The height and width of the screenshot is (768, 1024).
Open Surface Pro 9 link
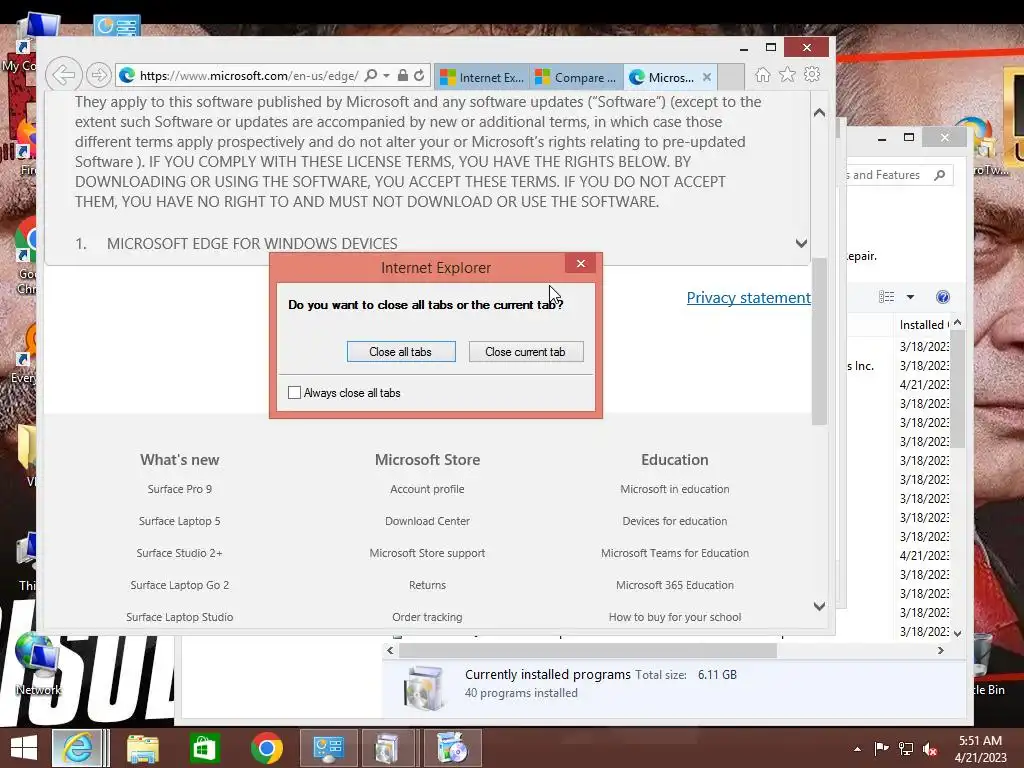[x=180, y=488]
